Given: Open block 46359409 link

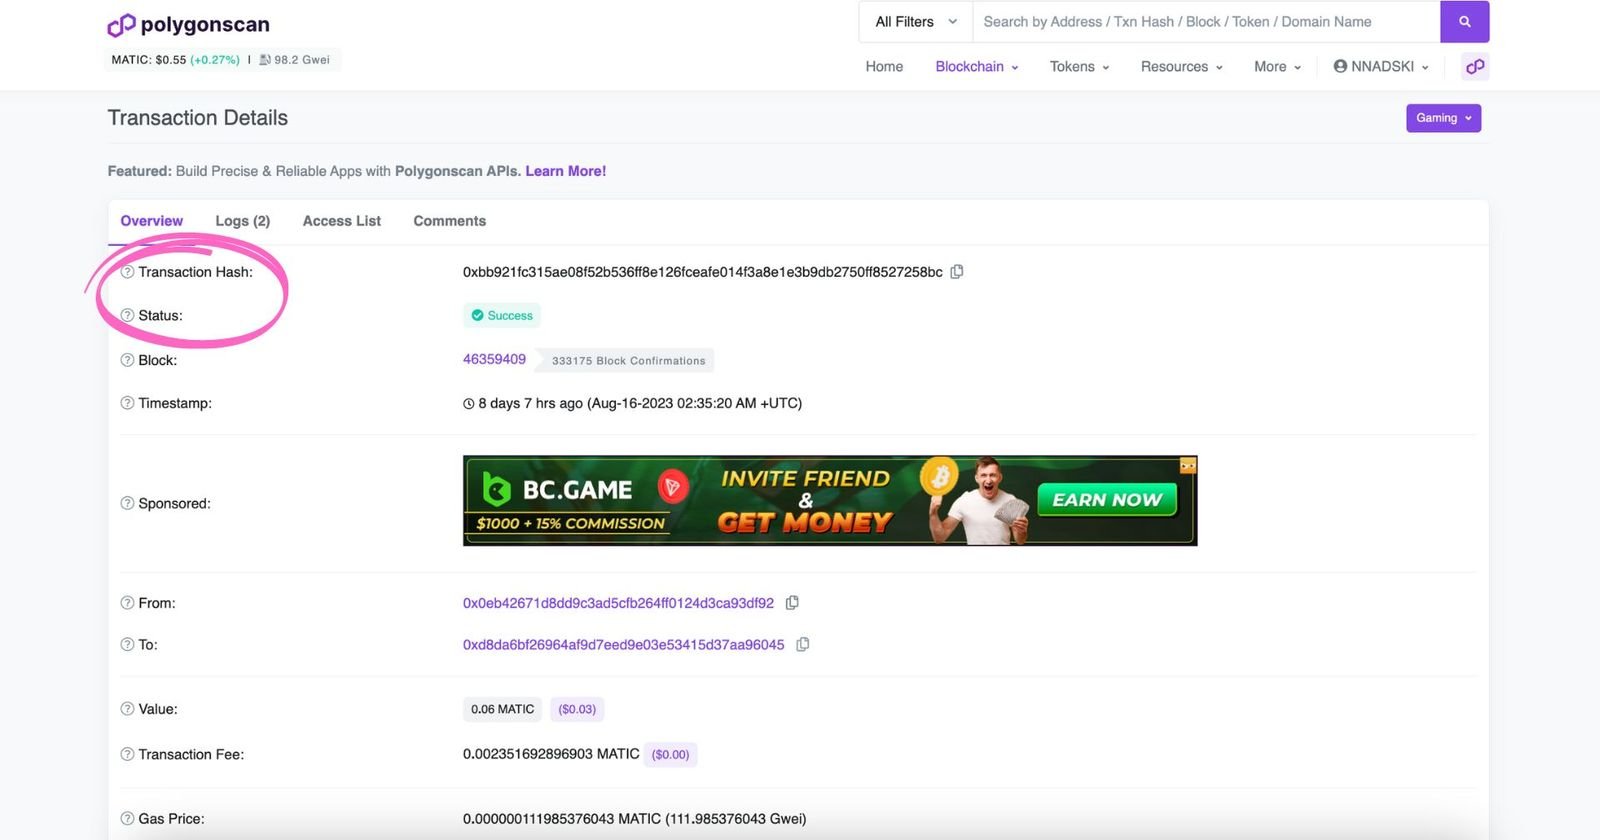Looking at the screenshot, I should pyautogui.click(x=494, y=360).
